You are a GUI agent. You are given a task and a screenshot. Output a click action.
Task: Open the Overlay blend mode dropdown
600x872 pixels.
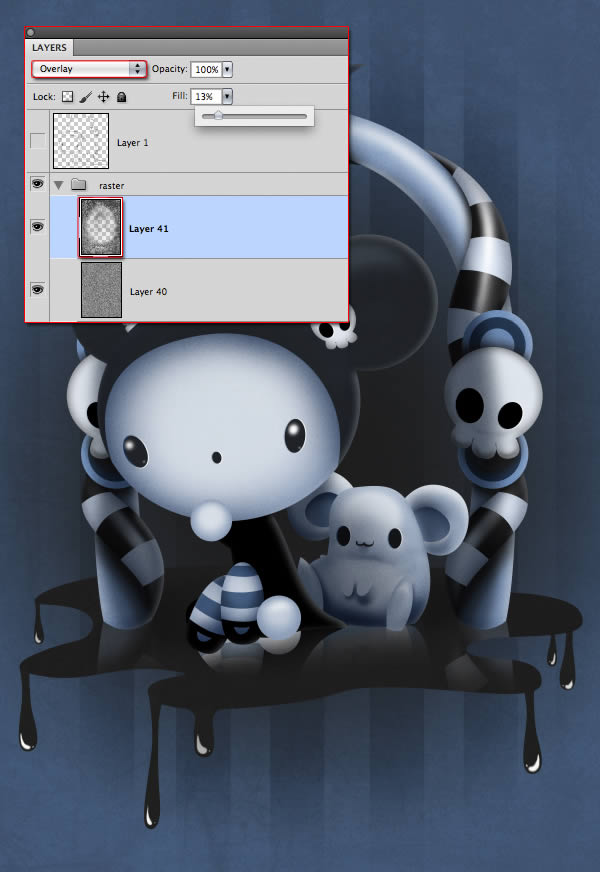point(89,69)
